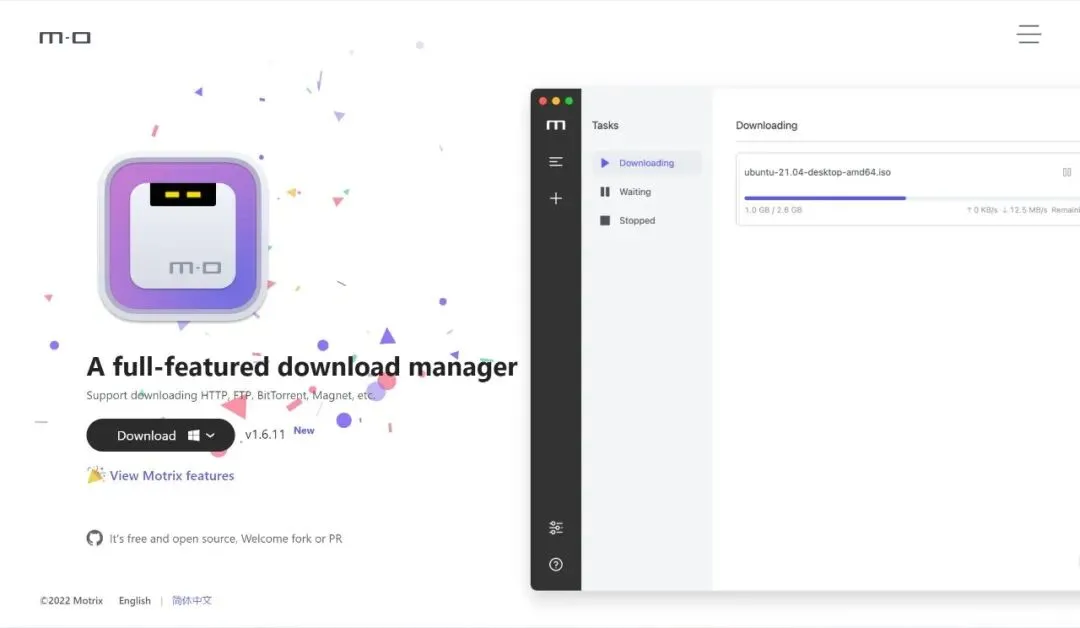The height and width of the screenshot is (628, 1080).
Task: Click the ubuntu-21.04-desktop-amd64.iso task name
Action: click(817, 172)
